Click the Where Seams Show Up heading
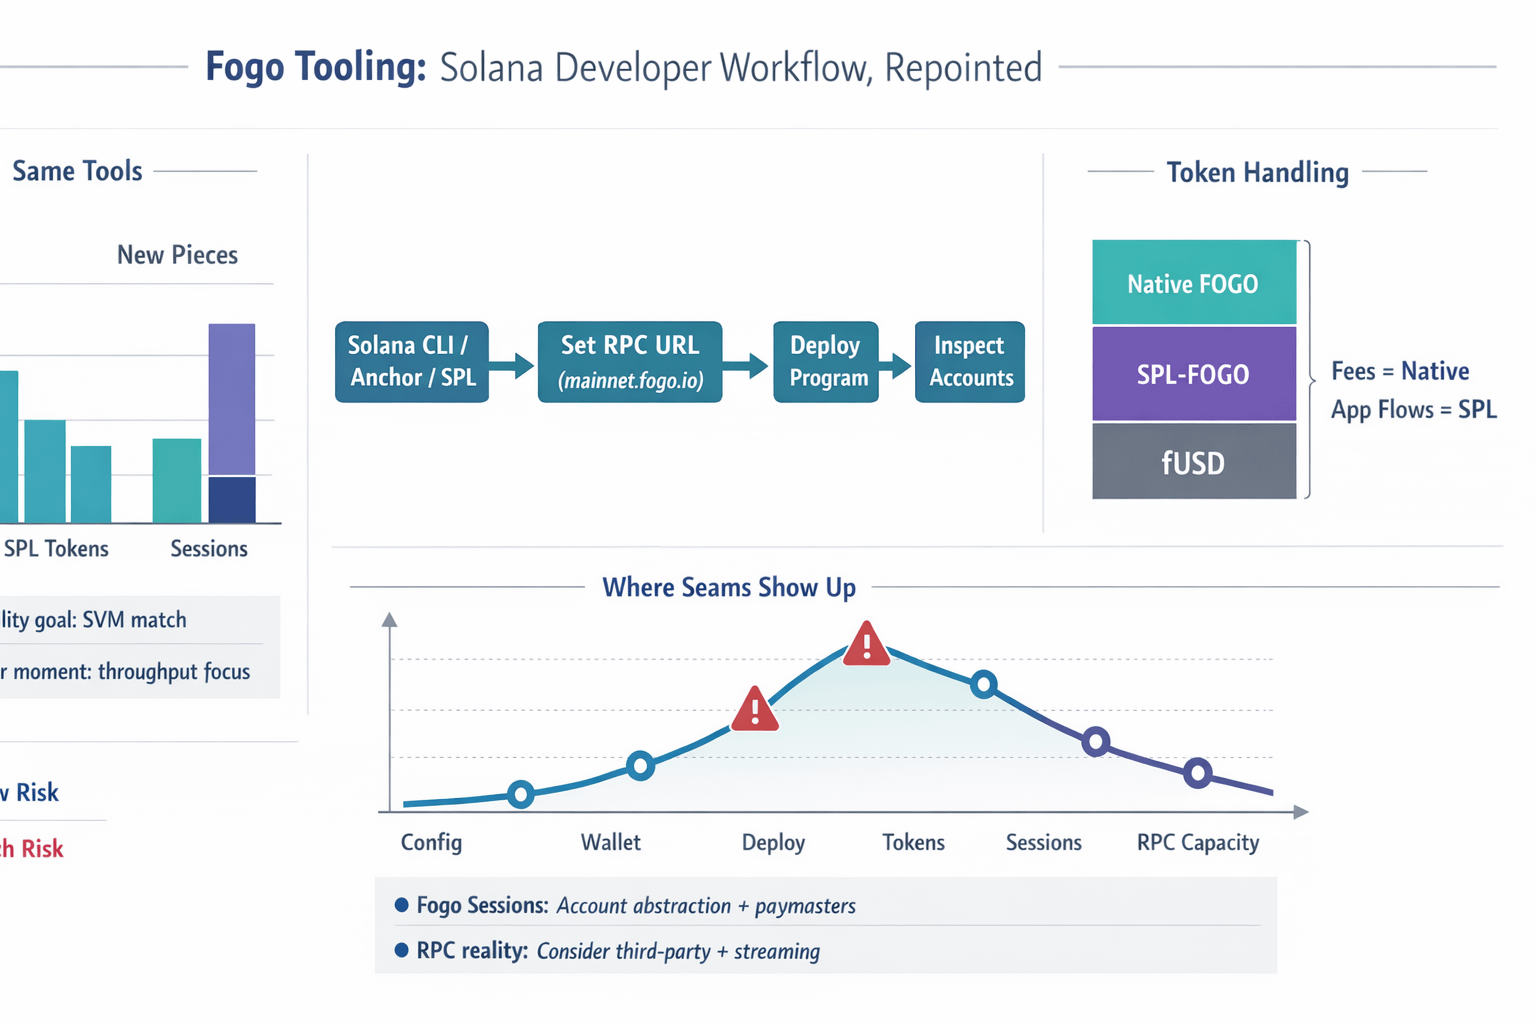Viewport: 1536px width, 1024px height. point(729,587)
